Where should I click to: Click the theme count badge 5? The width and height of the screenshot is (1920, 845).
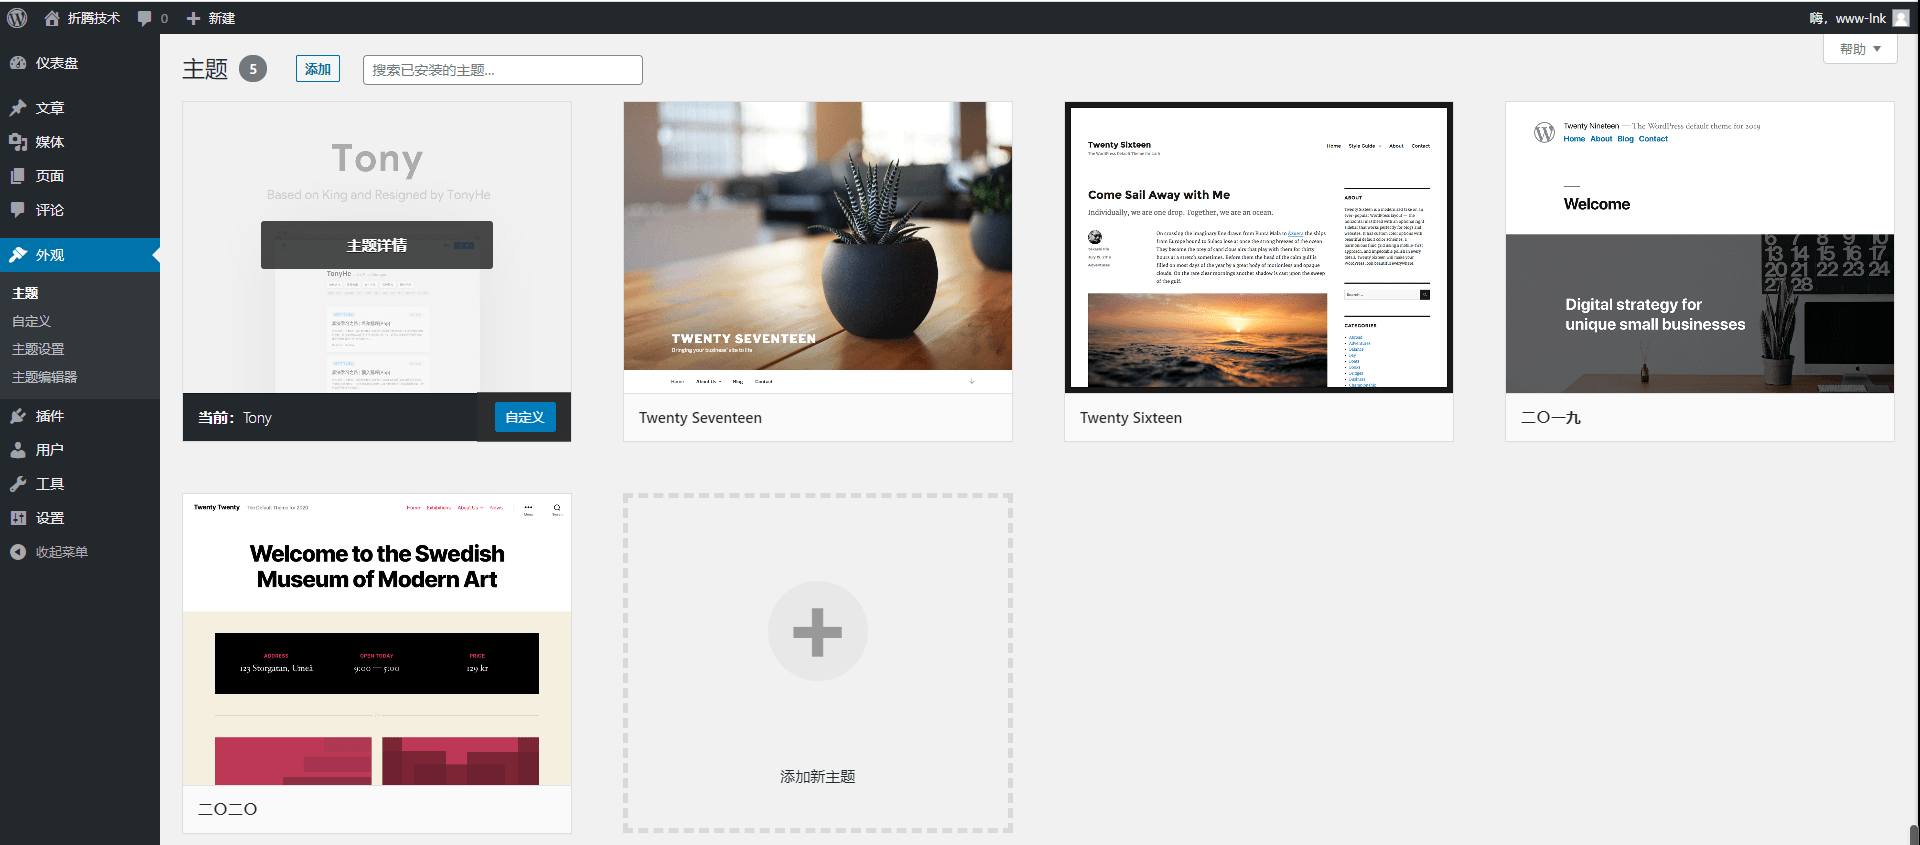[x=253, y=69]
